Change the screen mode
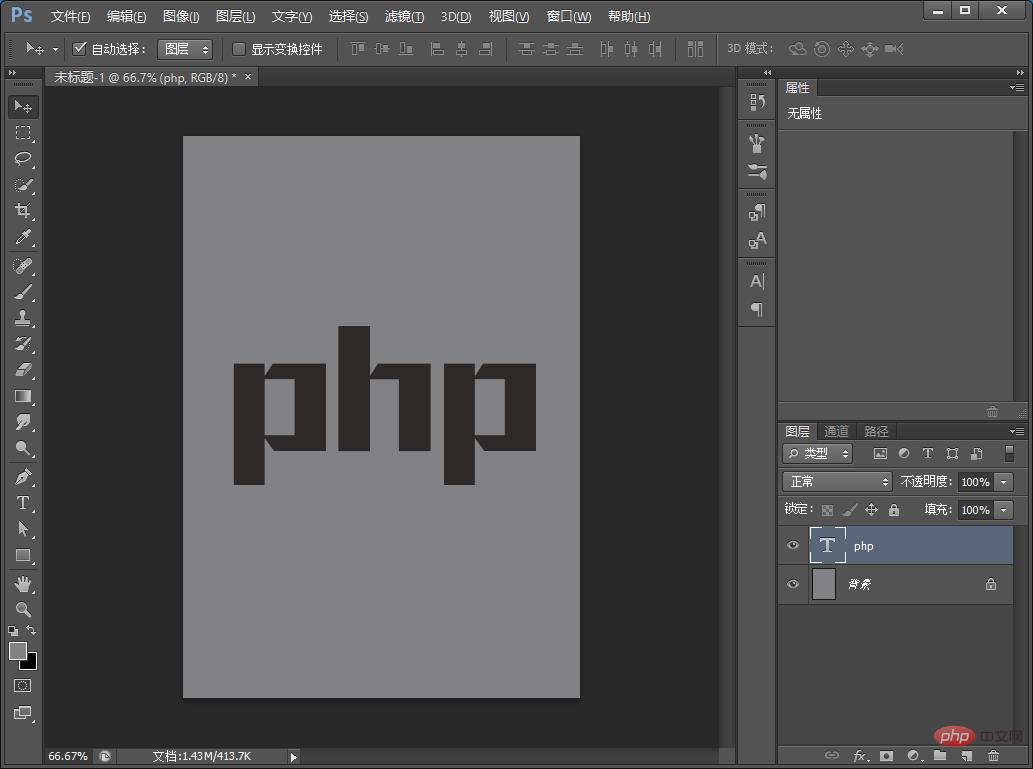Screen dimensions: 1033x769 (x=22, y=713)
